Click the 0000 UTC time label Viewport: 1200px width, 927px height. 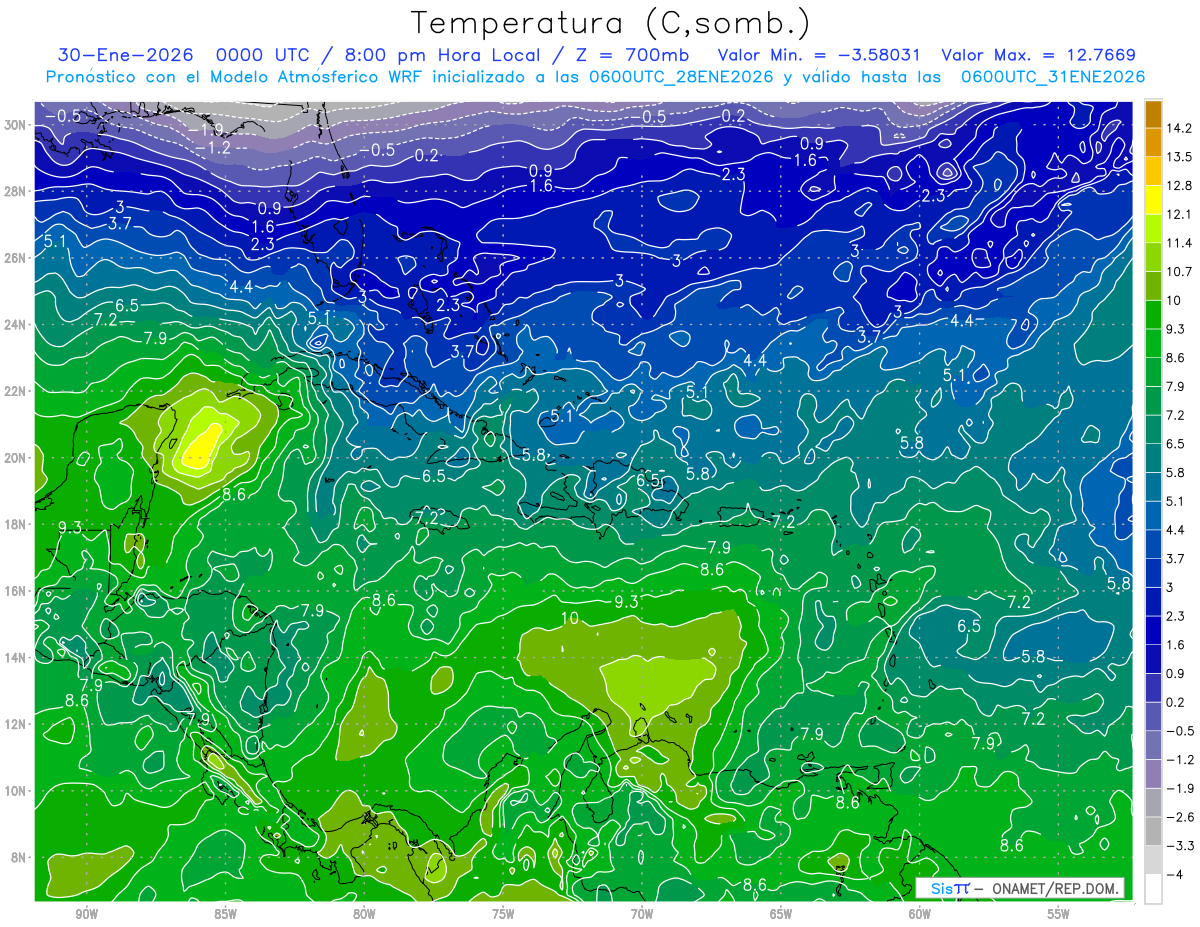tap(263, 55)
